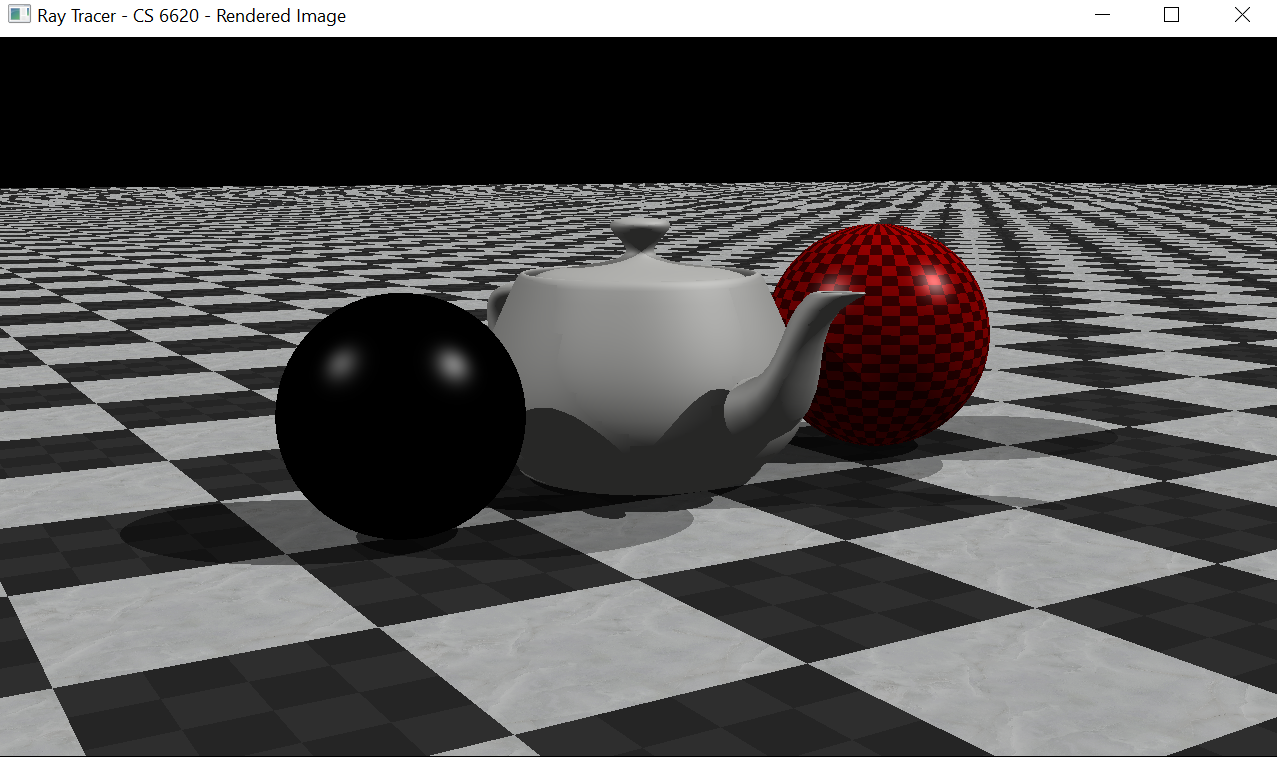Click the left highlight on the black sphere
This screenshot has width=1277, height=757.
pyautogui.click(x=345, y=363)
